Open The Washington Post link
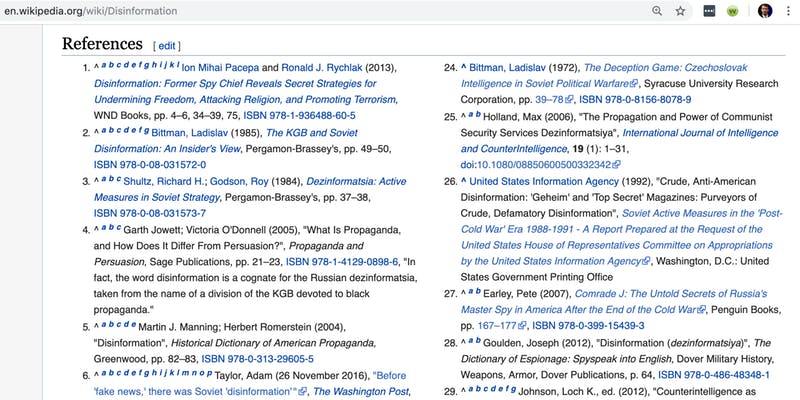The height and width of the screenshot is (400, 800). click(x=361, y=392)
